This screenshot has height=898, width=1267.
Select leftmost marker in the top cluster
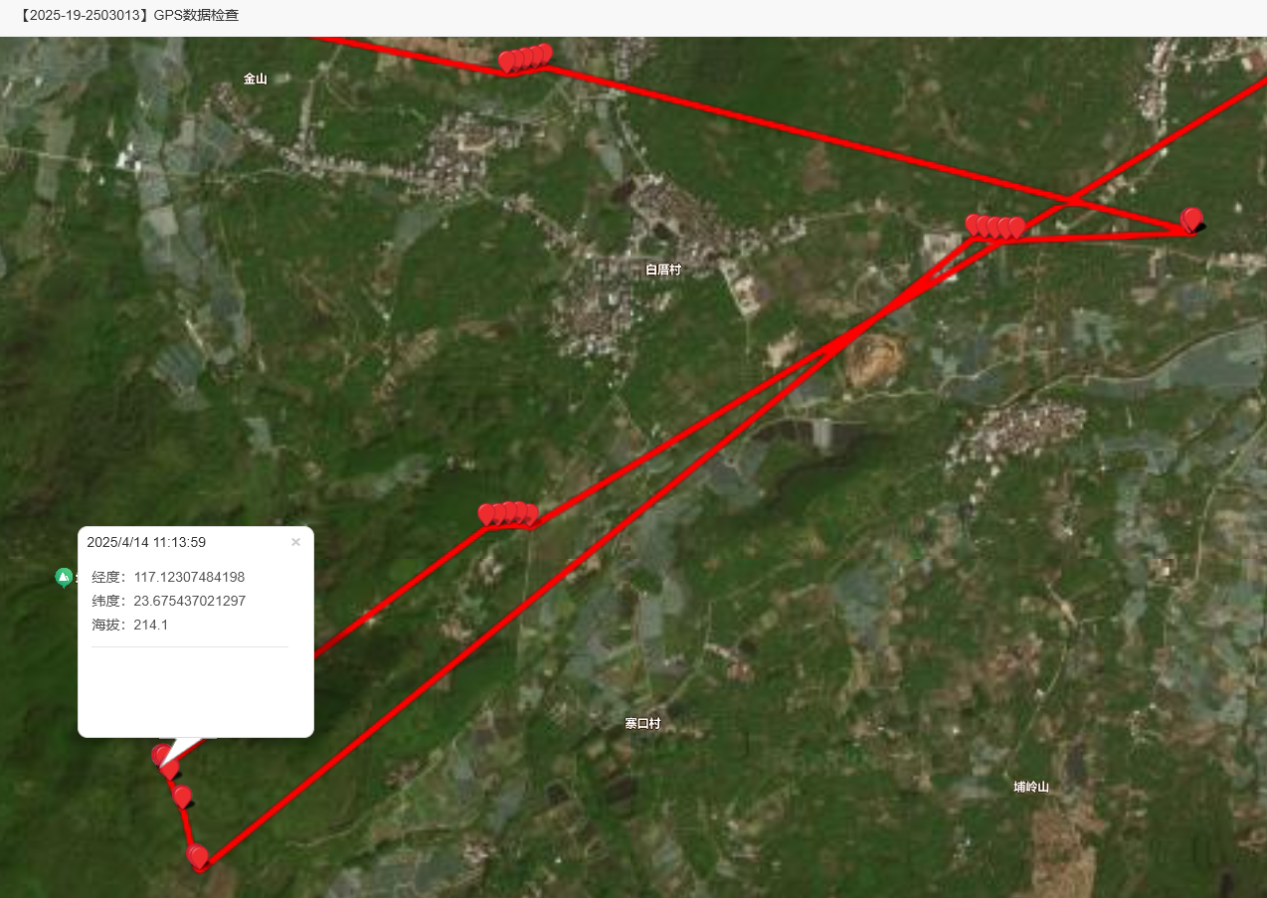pyautogui.click(x=508, y=62)
